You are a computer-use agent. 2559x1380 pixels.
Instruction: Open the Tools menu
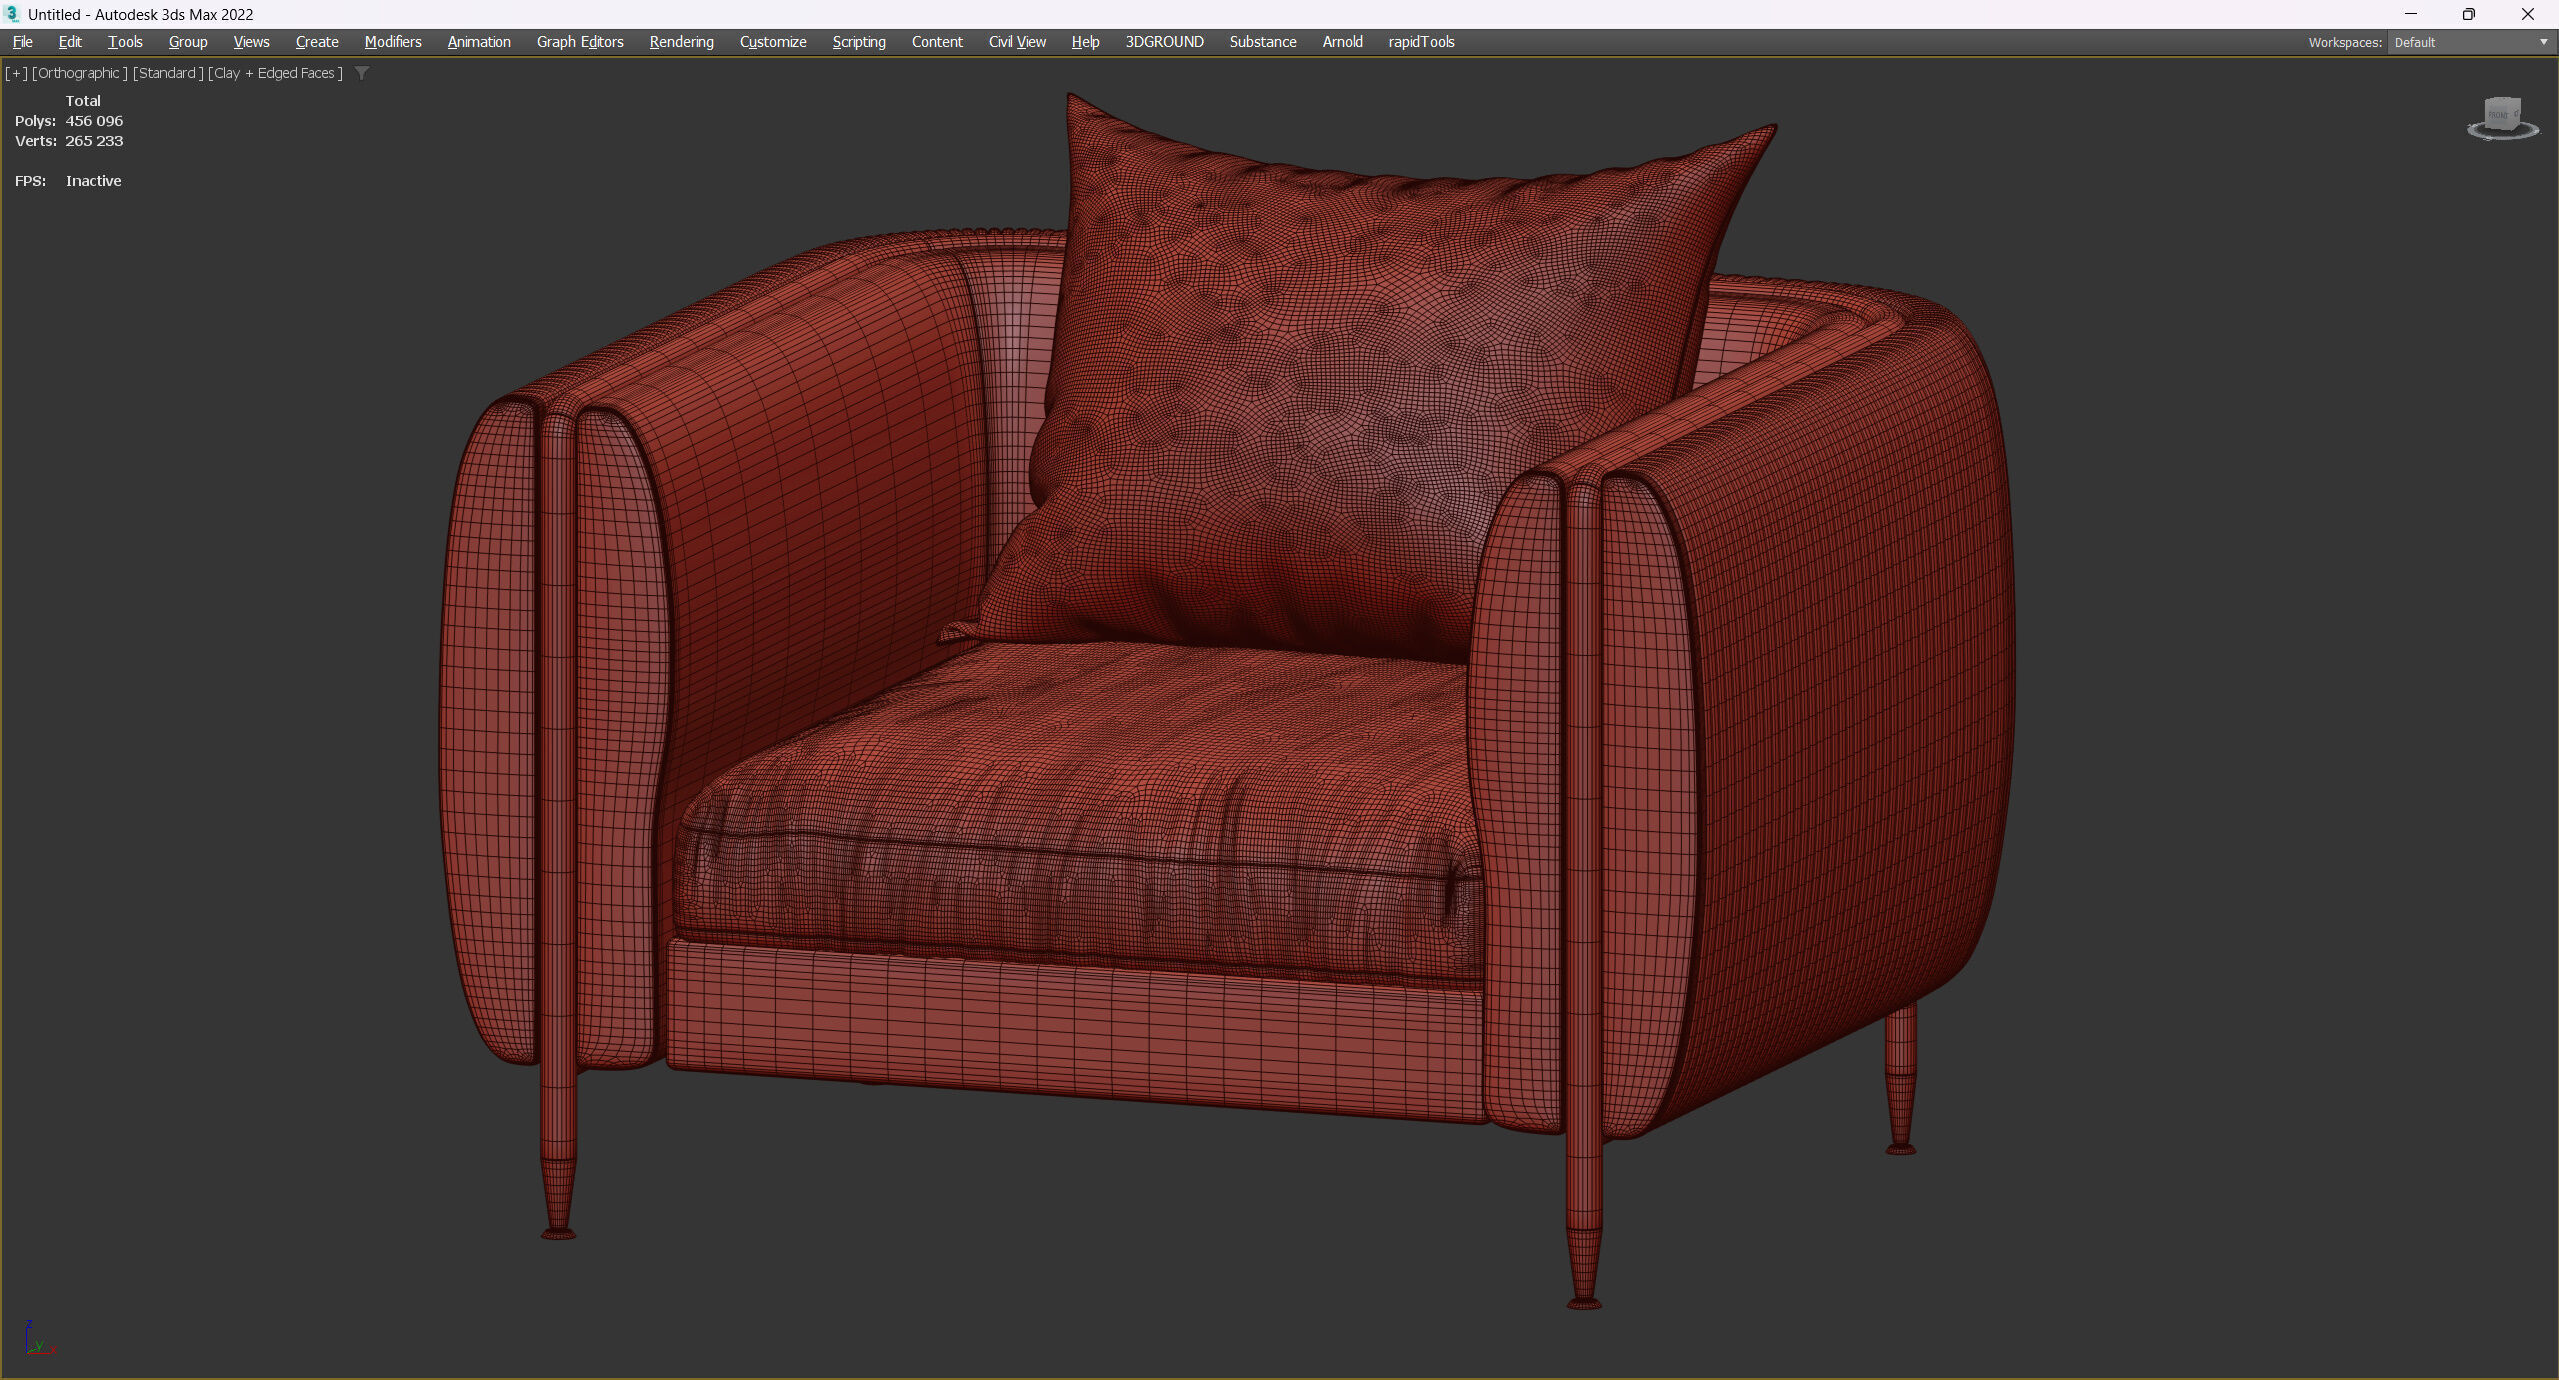point(125,42)
